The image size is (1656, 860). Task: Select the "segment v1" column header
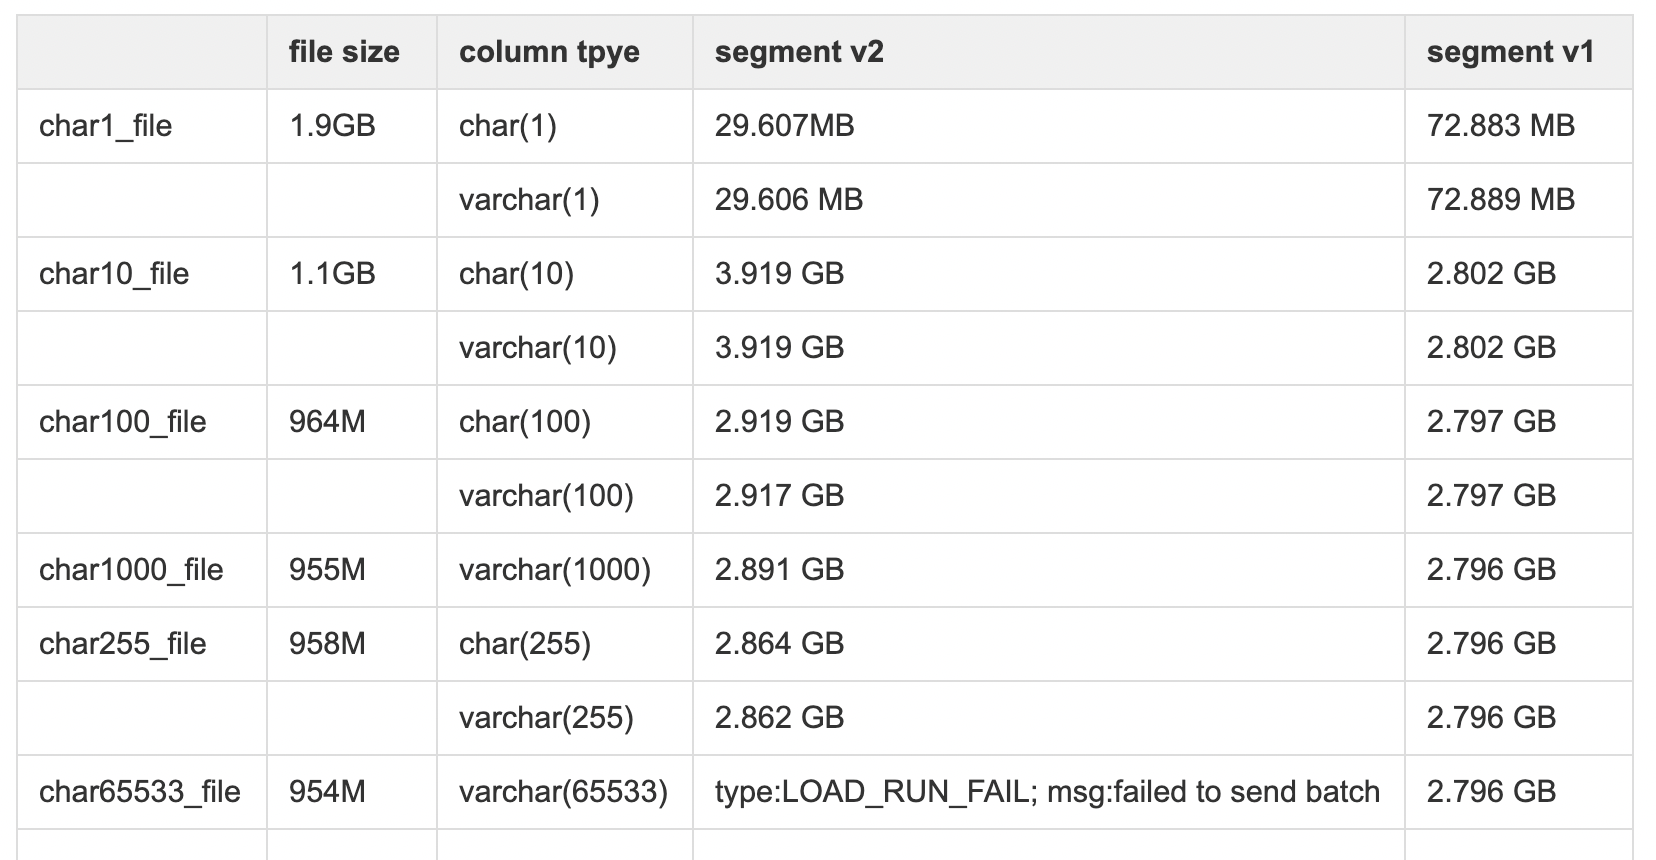coord(1510,52)
